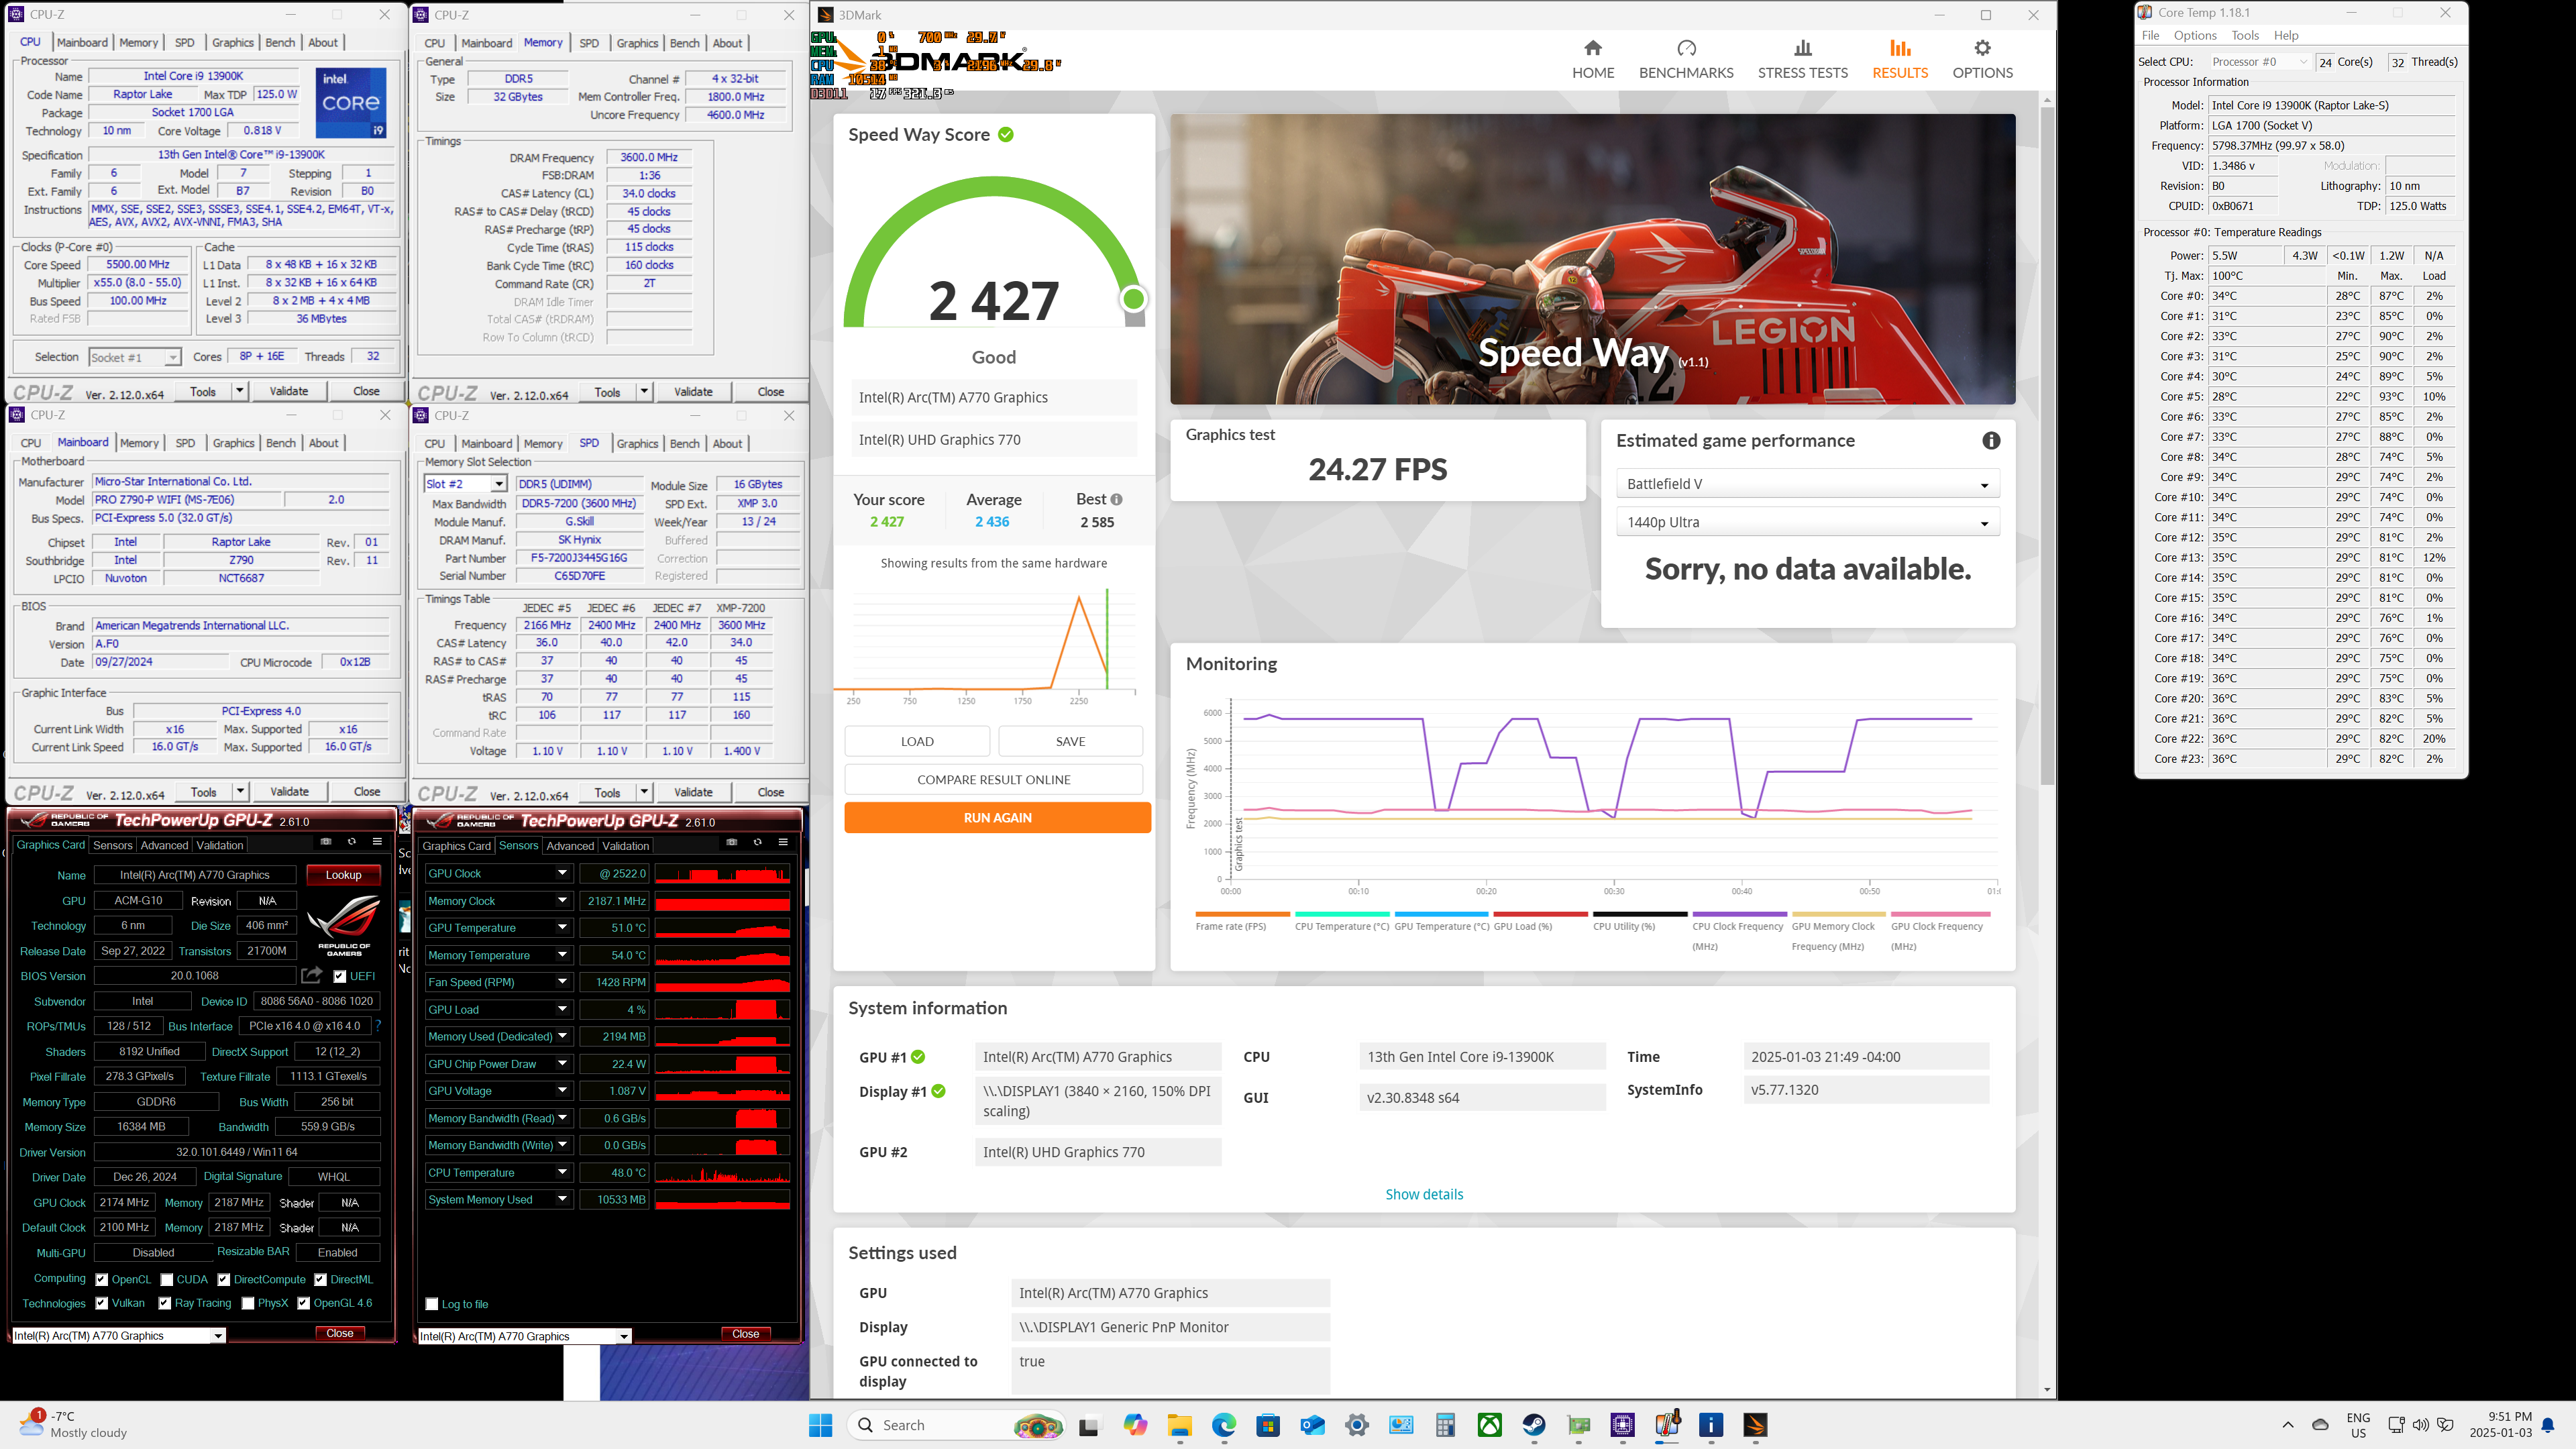Toggle the PhysX checkbox in GPU-Z

pos(247,1303)
